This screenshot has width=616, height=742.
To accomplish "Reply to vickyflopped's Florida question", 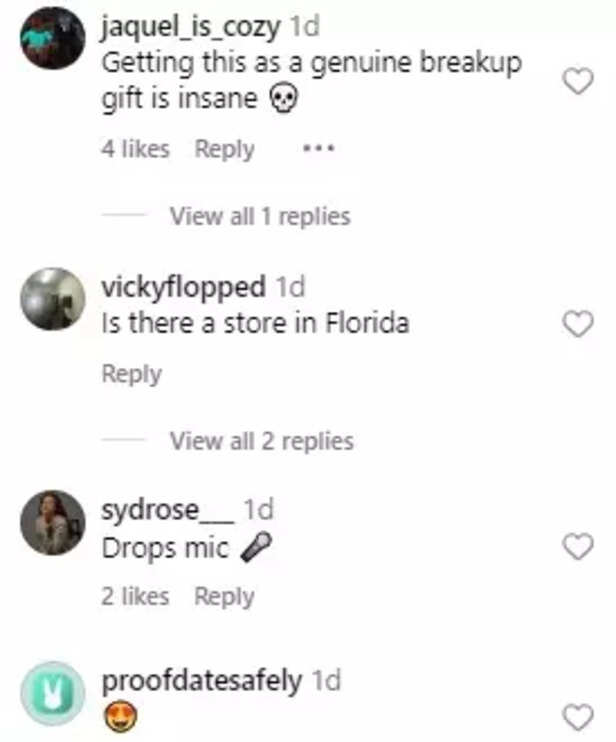I will [132, 374].
